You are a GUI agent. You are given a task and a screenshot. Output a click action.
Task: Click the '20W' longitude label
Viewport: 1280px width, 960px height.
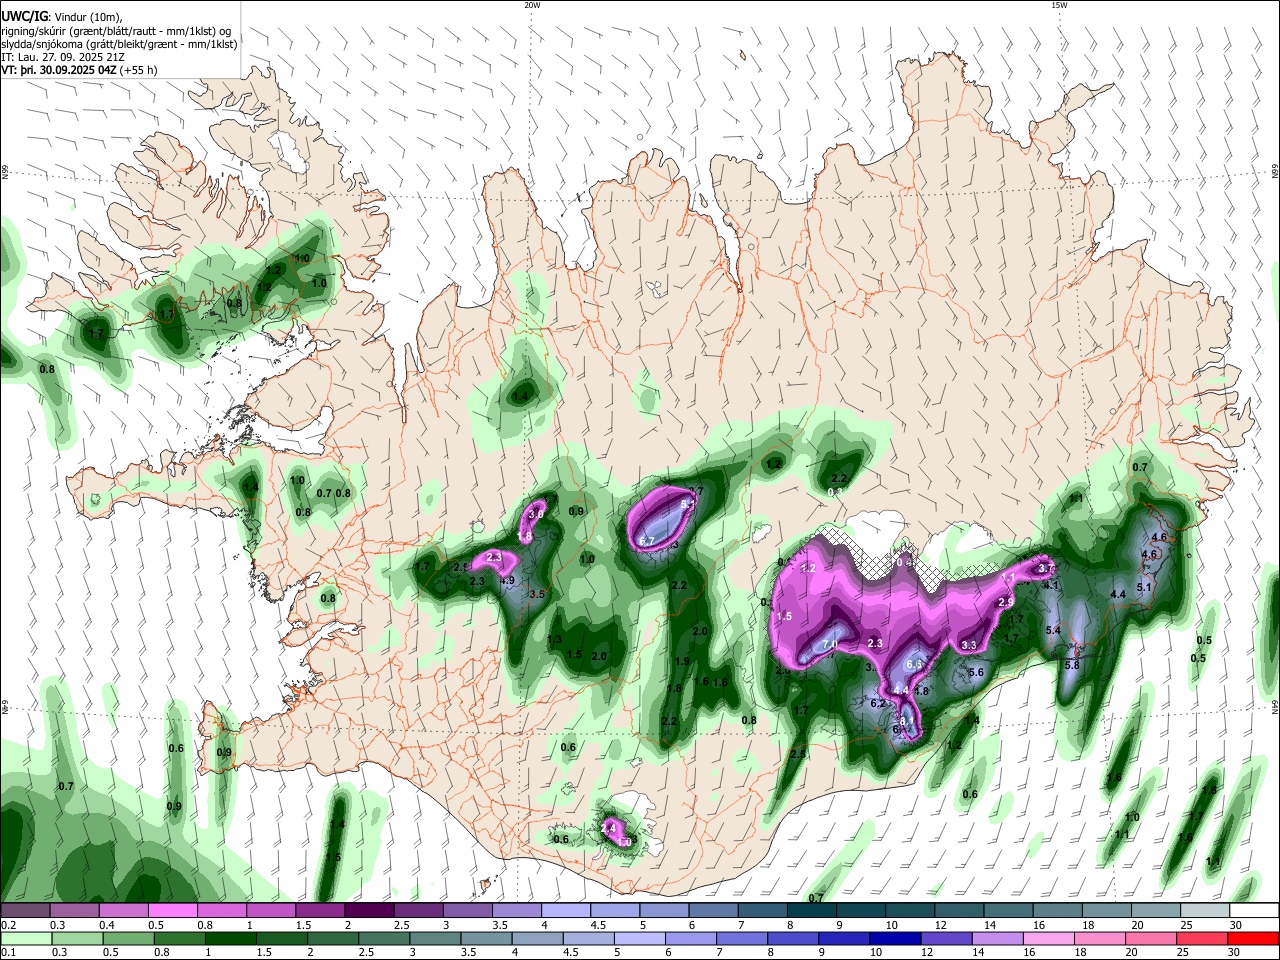(x=532, y=5)
